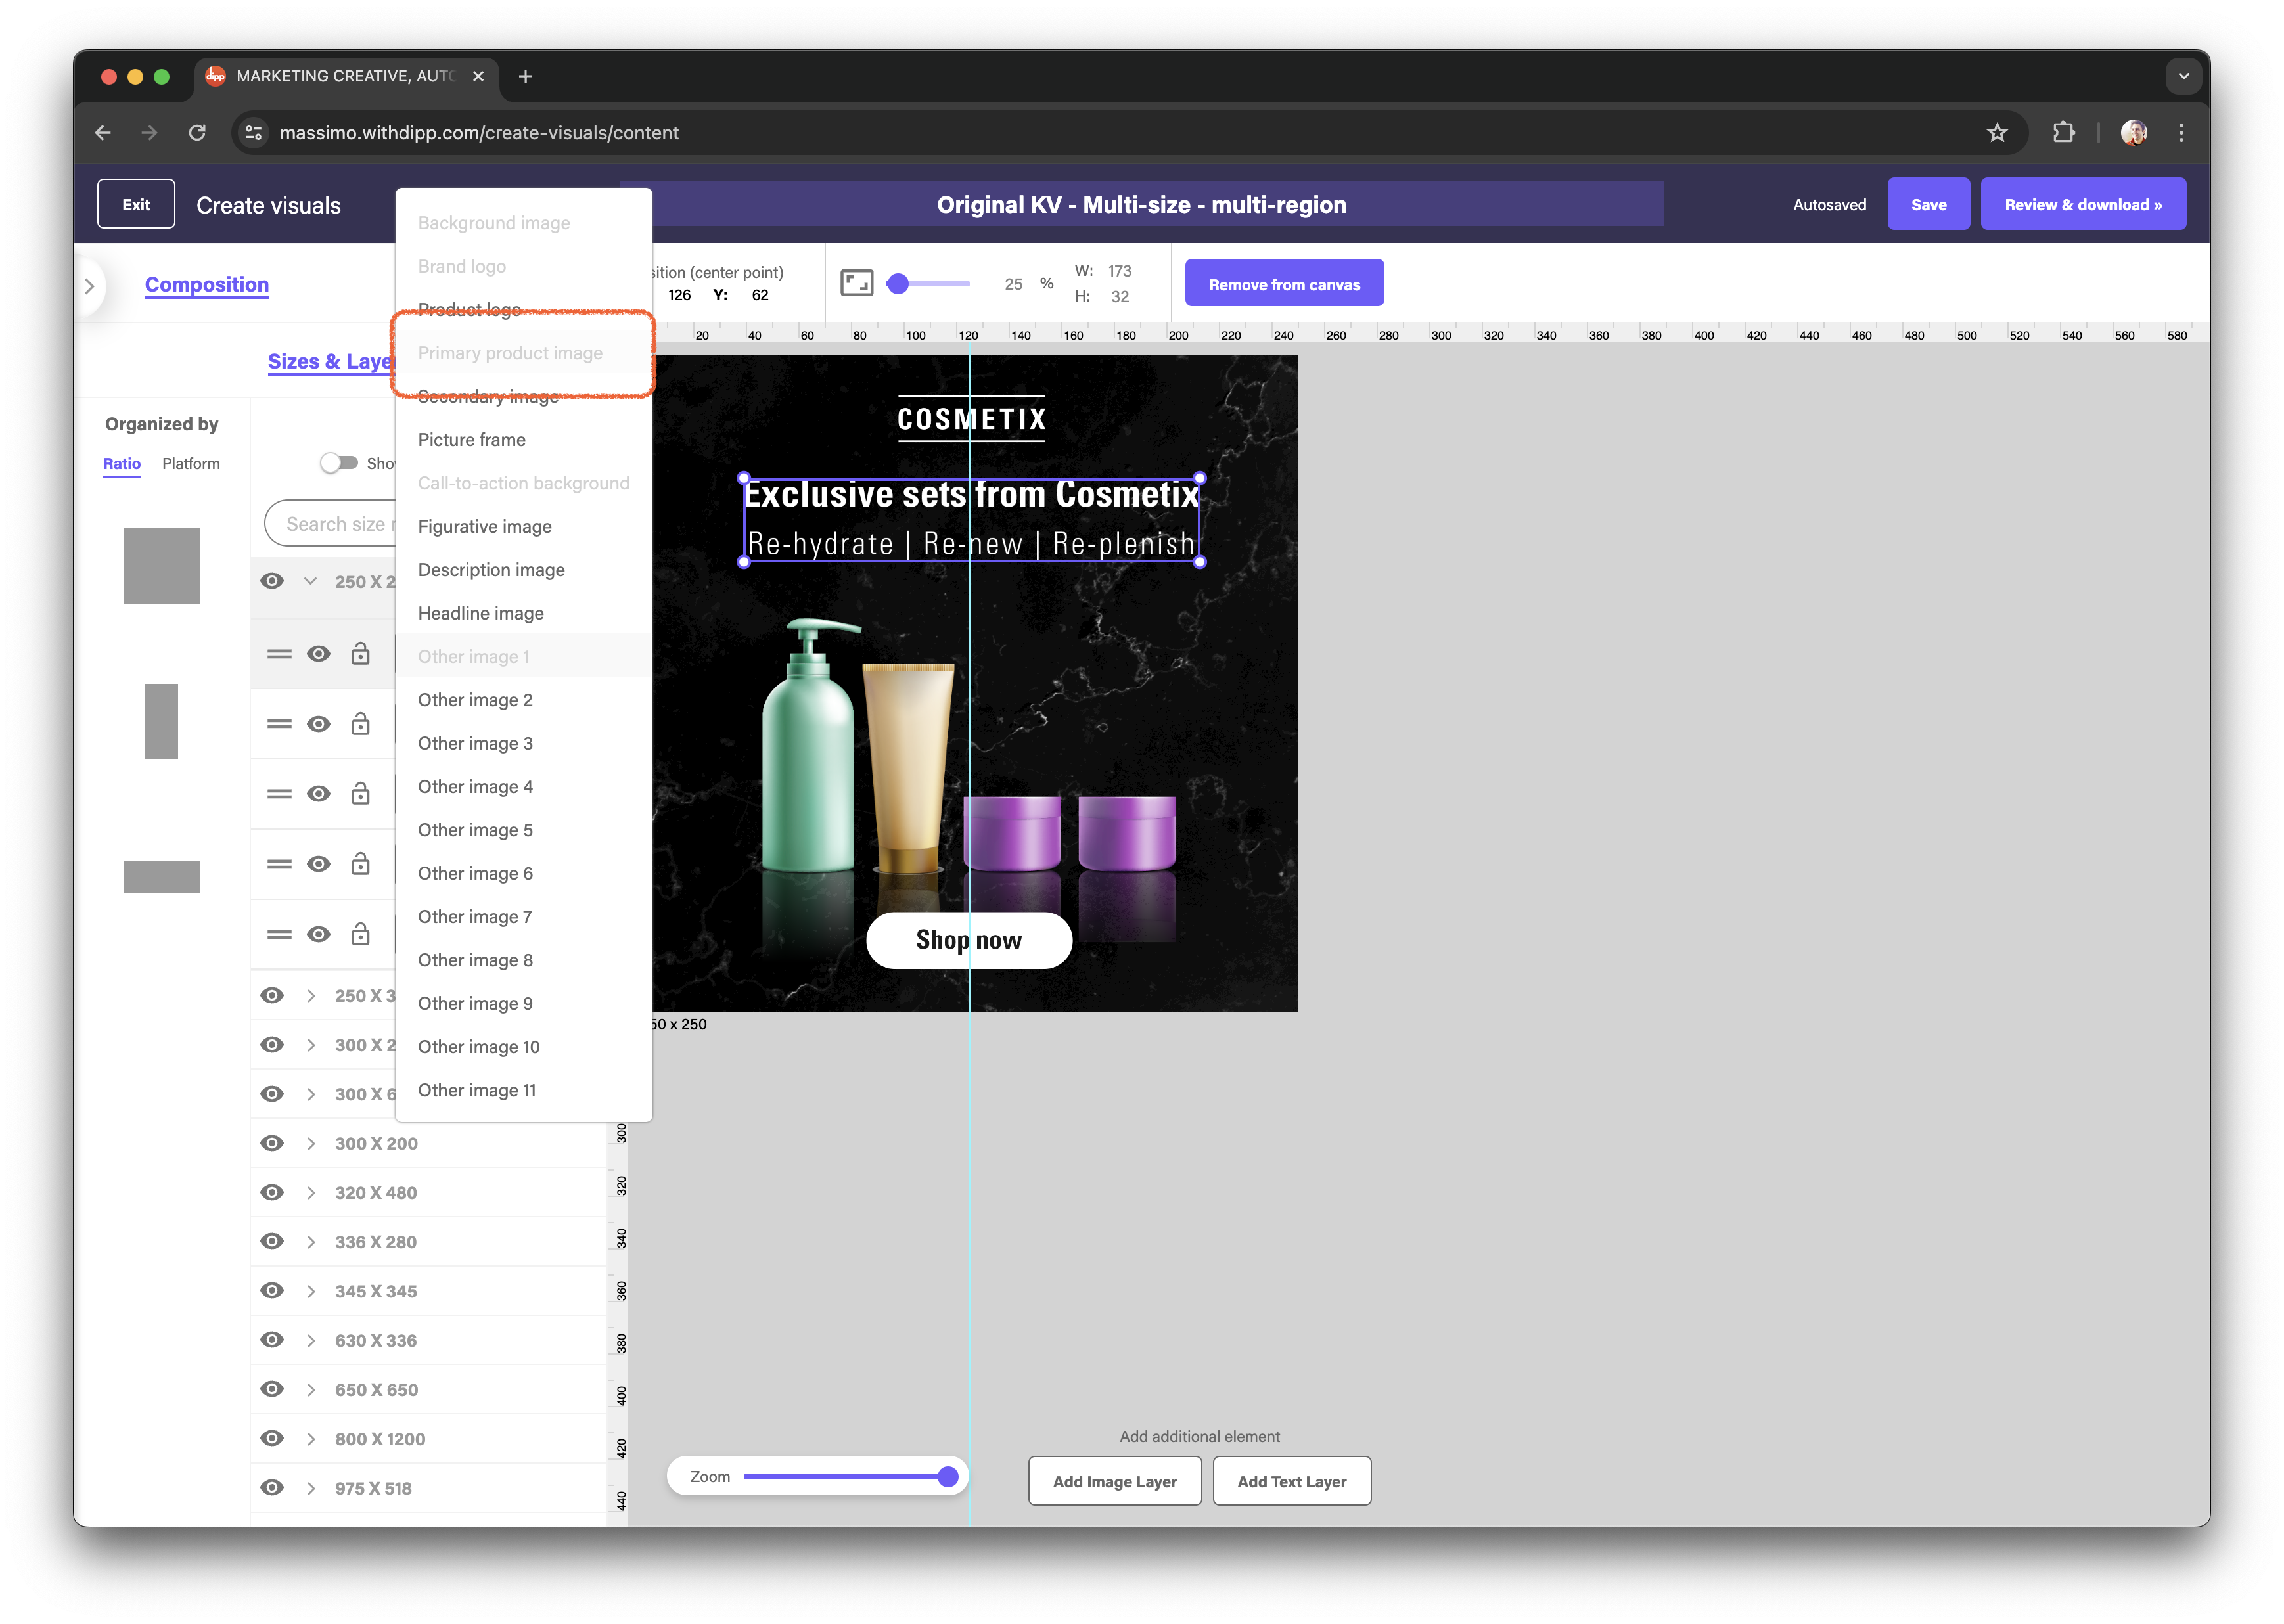Click the browser back arrow
The width and height of the screenshot is (2284, 1624).
(103, 133)
